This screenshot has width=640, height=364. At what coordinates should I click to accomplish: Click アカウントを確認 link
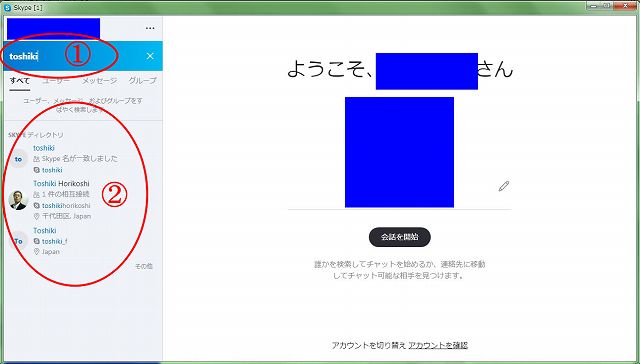(438, 345)
